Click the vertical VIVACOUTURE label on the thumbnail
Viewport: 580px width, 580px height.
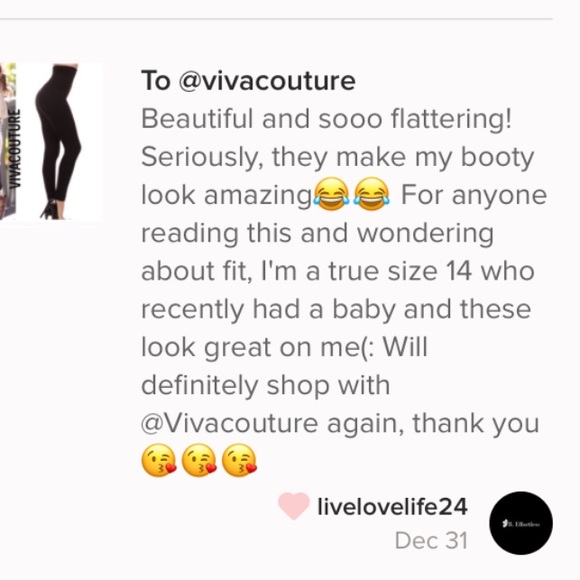tap(14, 149)
